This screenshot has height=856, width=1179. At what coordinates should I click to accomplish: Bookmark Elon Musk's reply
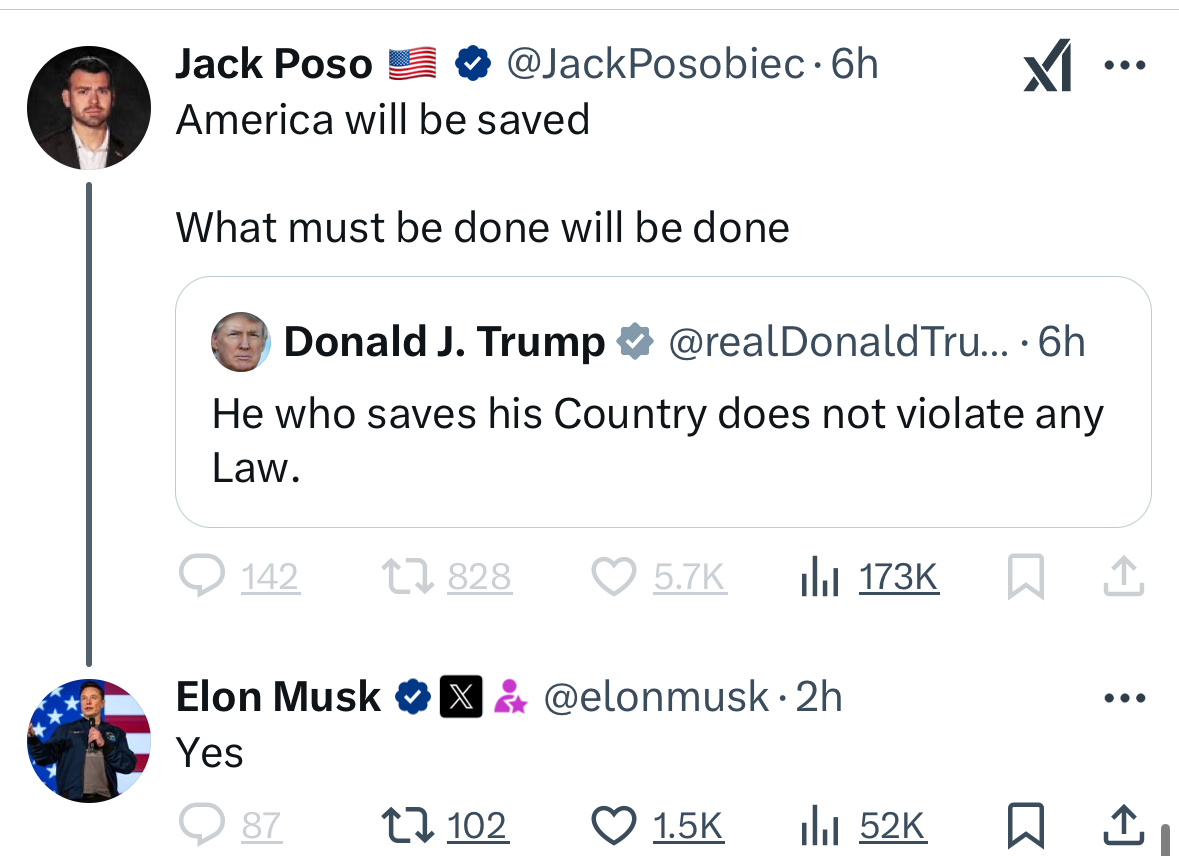coord(1025,826)
